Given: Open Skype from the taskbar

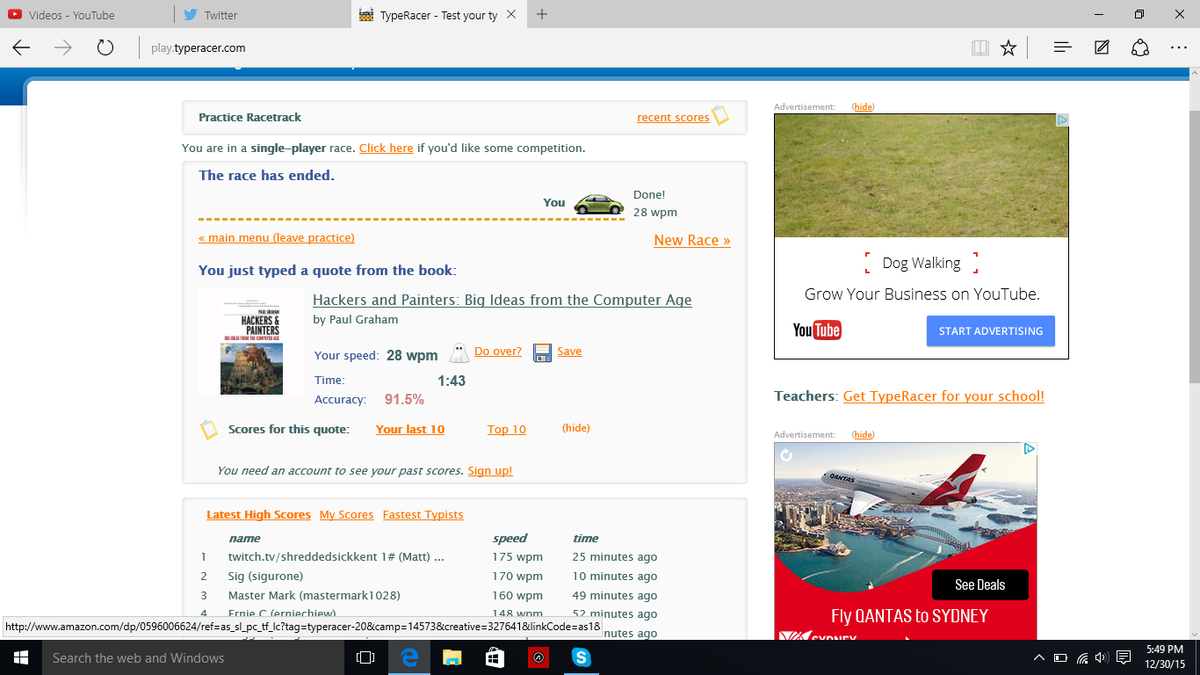Looking at the screenshot, I should pos(580,658).
